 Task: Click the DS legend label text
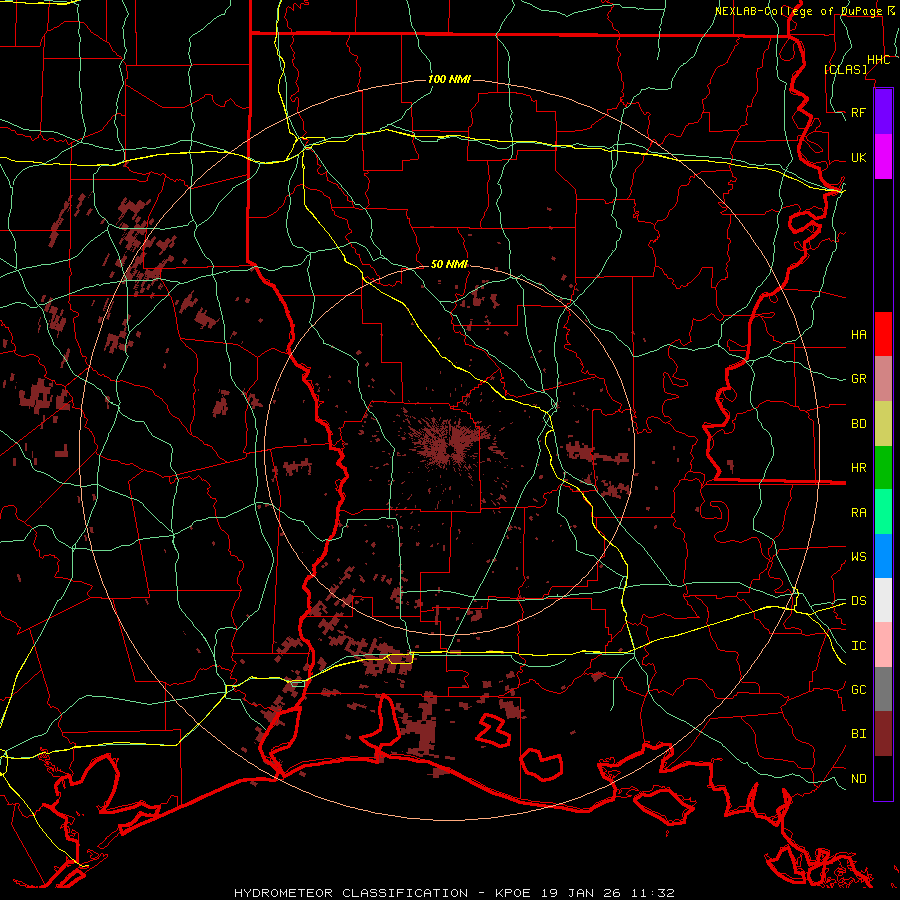pos(858,600)
